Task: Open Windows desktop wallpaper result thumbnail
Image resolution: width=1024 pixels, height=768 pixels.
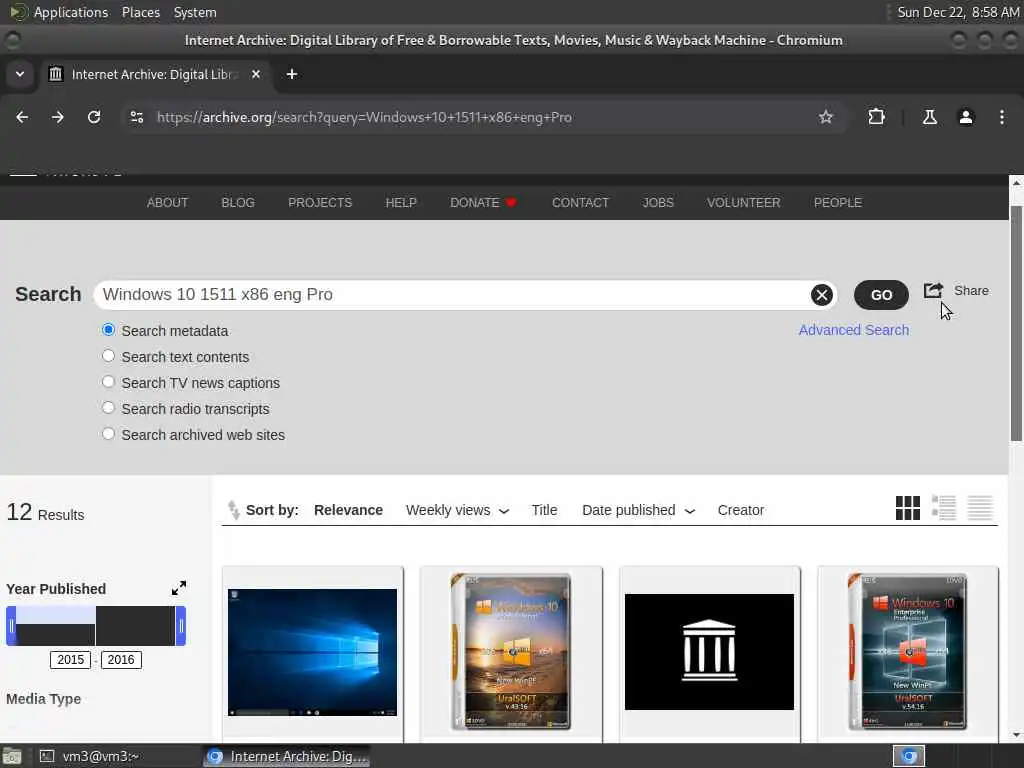Action: (x=312, y=652)
